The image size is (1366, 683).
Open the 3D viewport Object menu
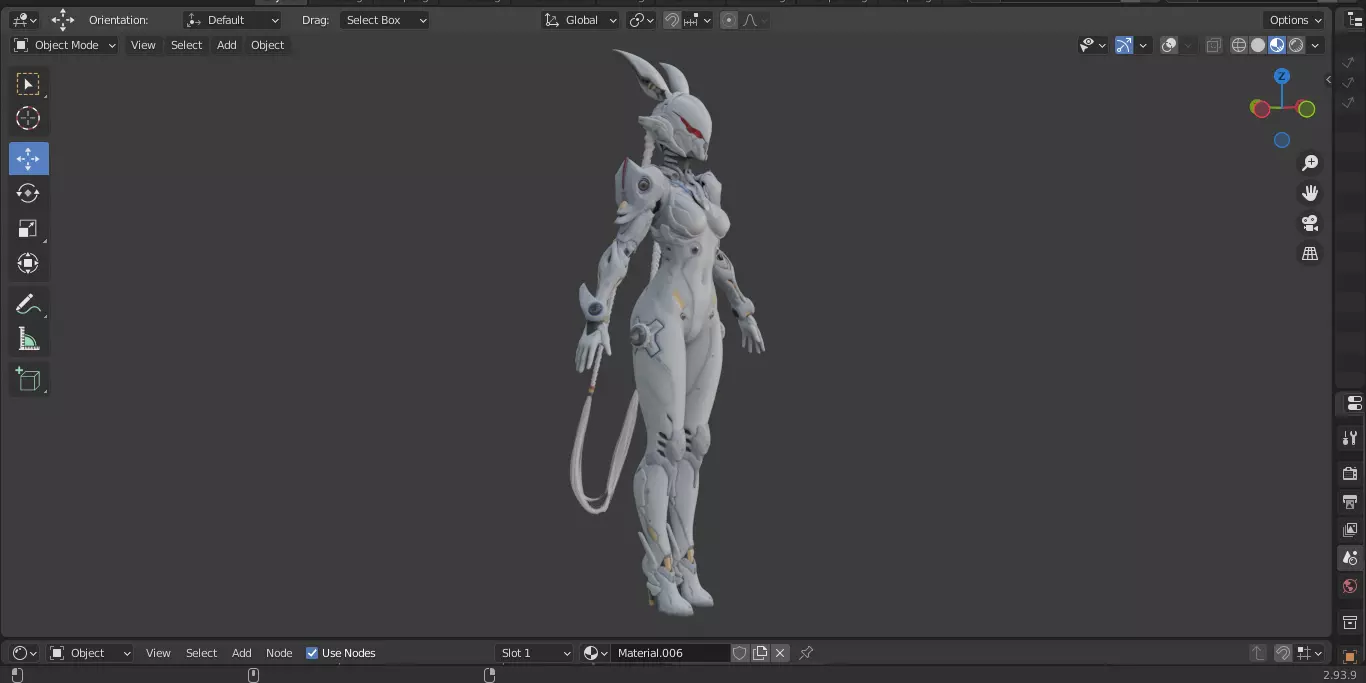tap(267, 45)
